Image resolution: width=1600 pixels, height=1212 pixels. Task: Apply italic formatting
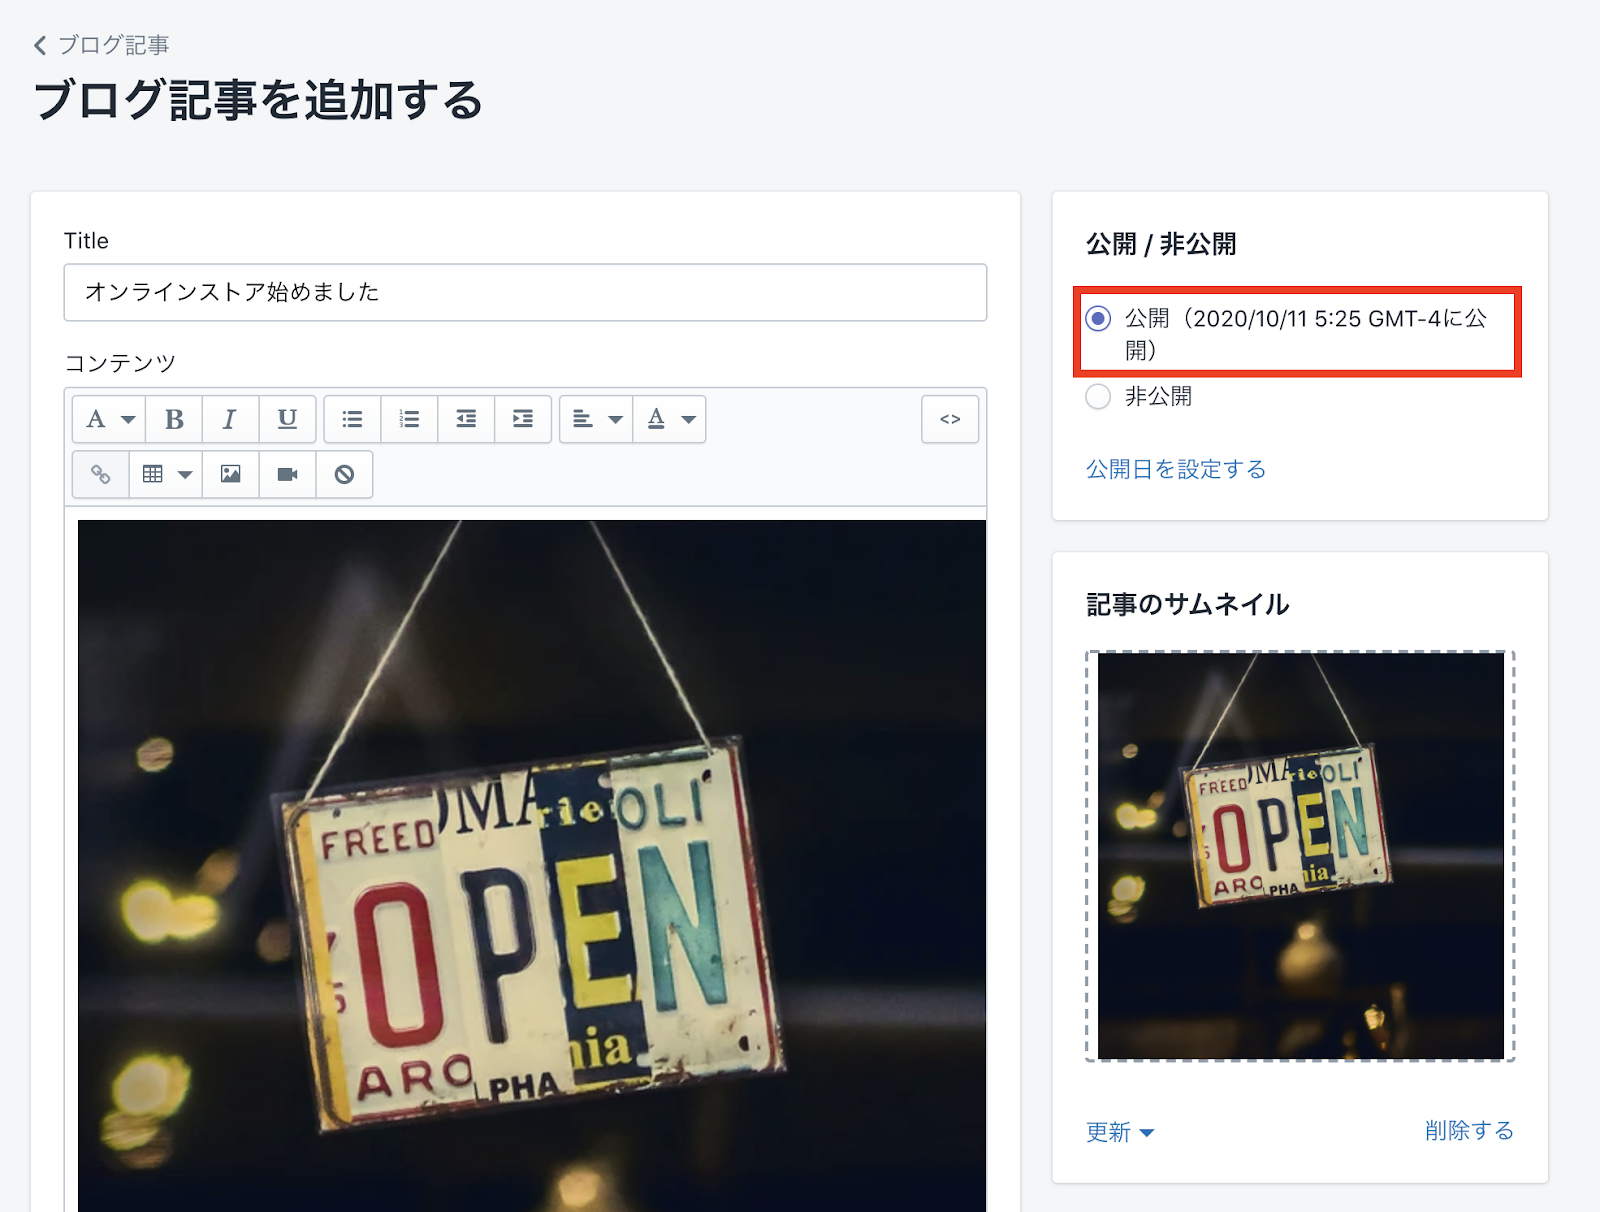(x=230, y=419)
